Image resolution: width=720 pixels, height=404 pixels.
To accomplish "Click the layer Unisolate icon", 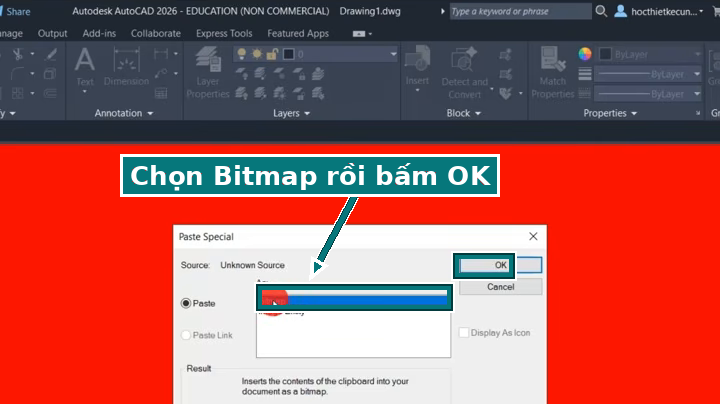I will [x=260, y=93].
